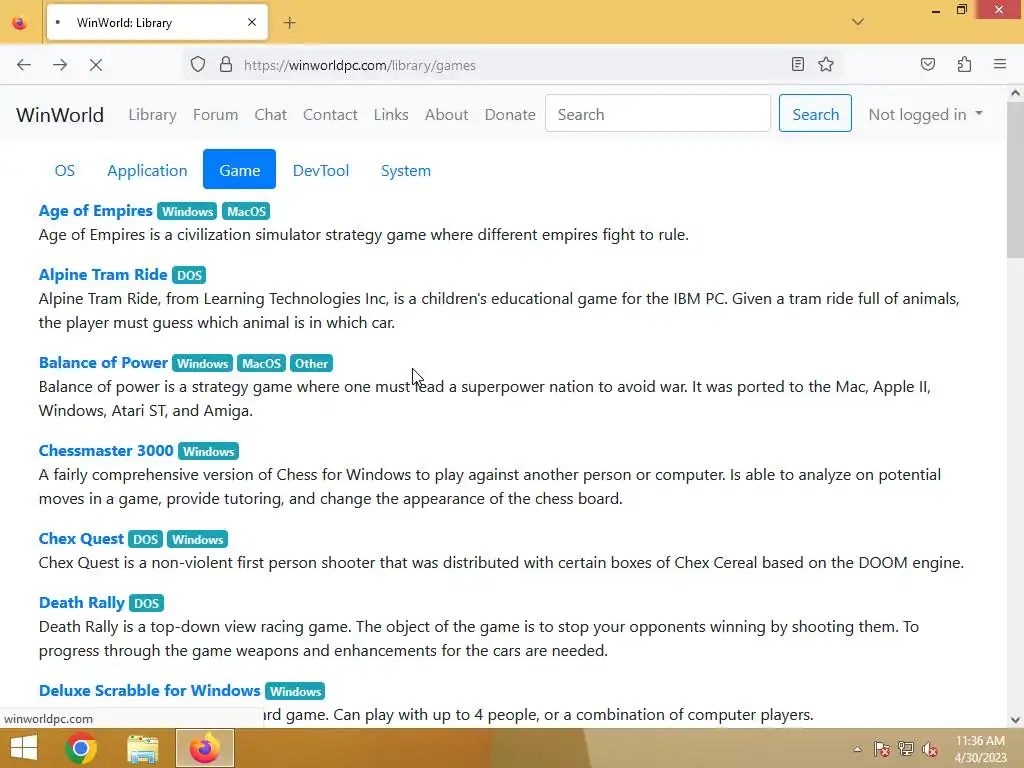Screen dimensions: 1024x768
Task: Open the Windows Start button
Action: pos(24,748)
